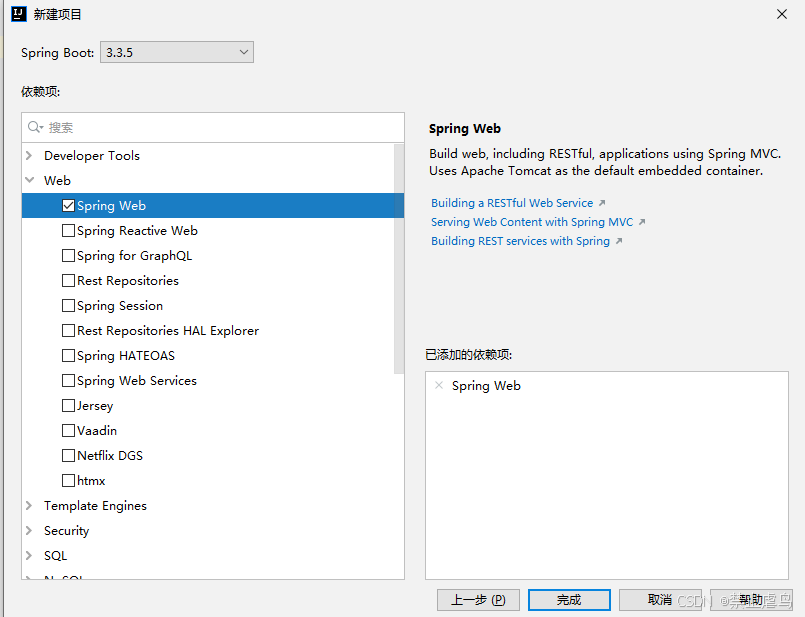The width and height of the screenshot is (805, 617).
Task: Toggle the Spring HATEOAS checkbox
Action: 68,356
